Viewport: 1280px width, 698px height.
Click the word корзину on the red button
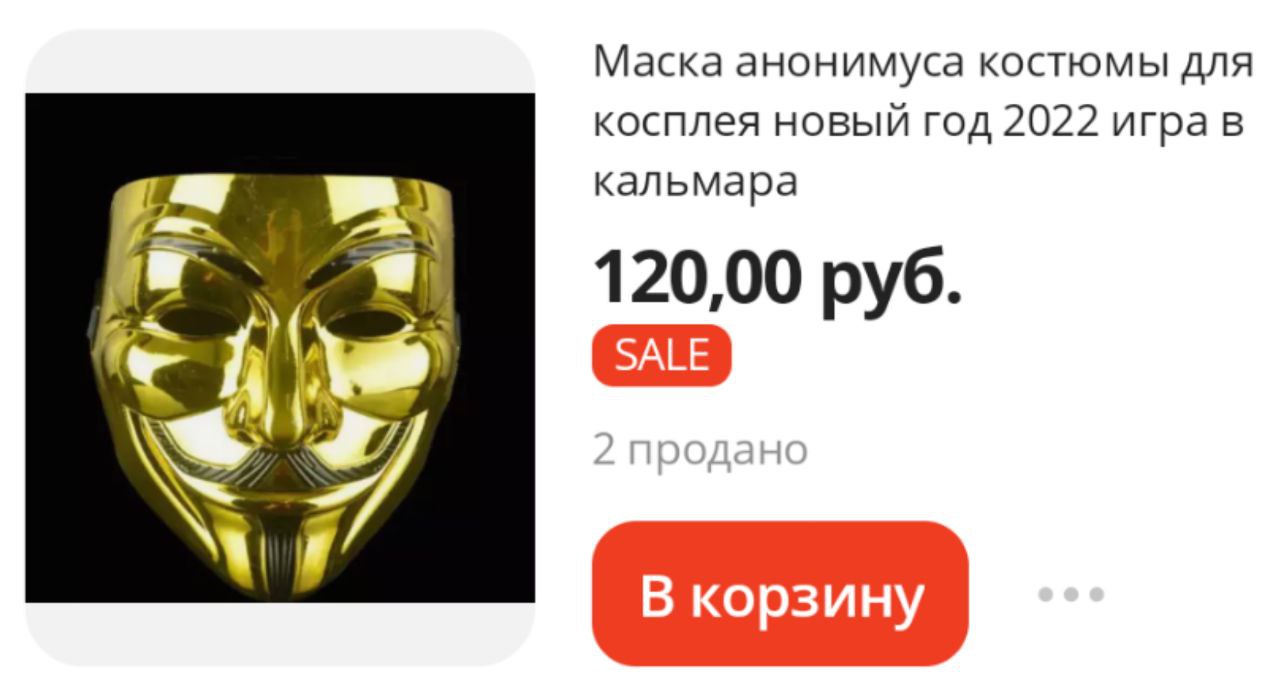(x=808, y=596)
